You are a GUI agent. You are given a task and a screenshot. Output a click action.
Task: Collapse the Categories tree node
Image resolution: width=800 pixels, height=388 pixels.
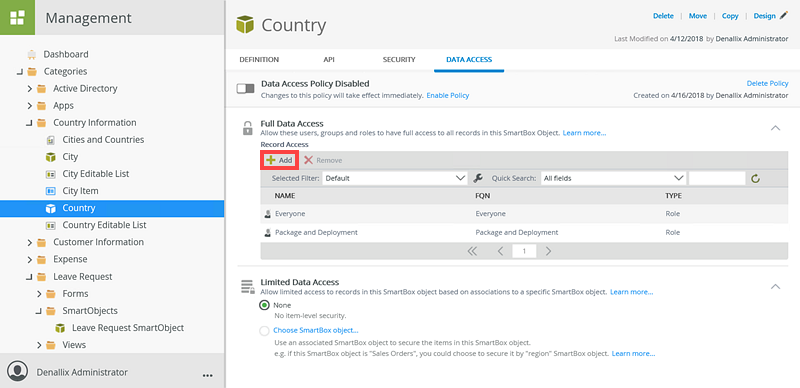point(19,71)
